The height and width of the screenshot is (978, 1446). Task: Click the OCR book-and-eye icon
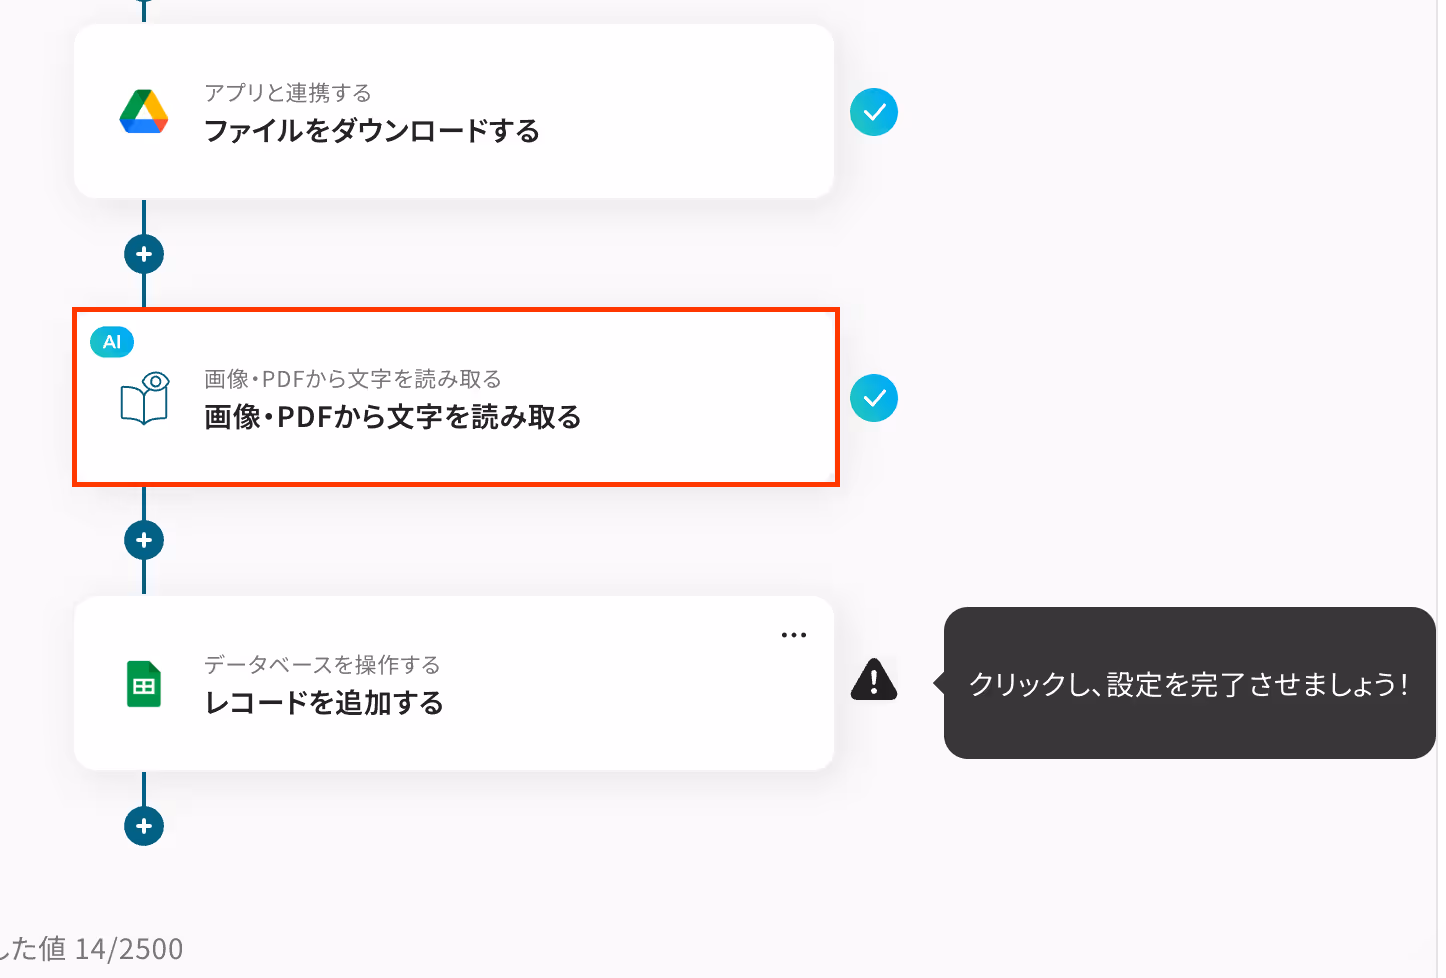tap(145, 398)
